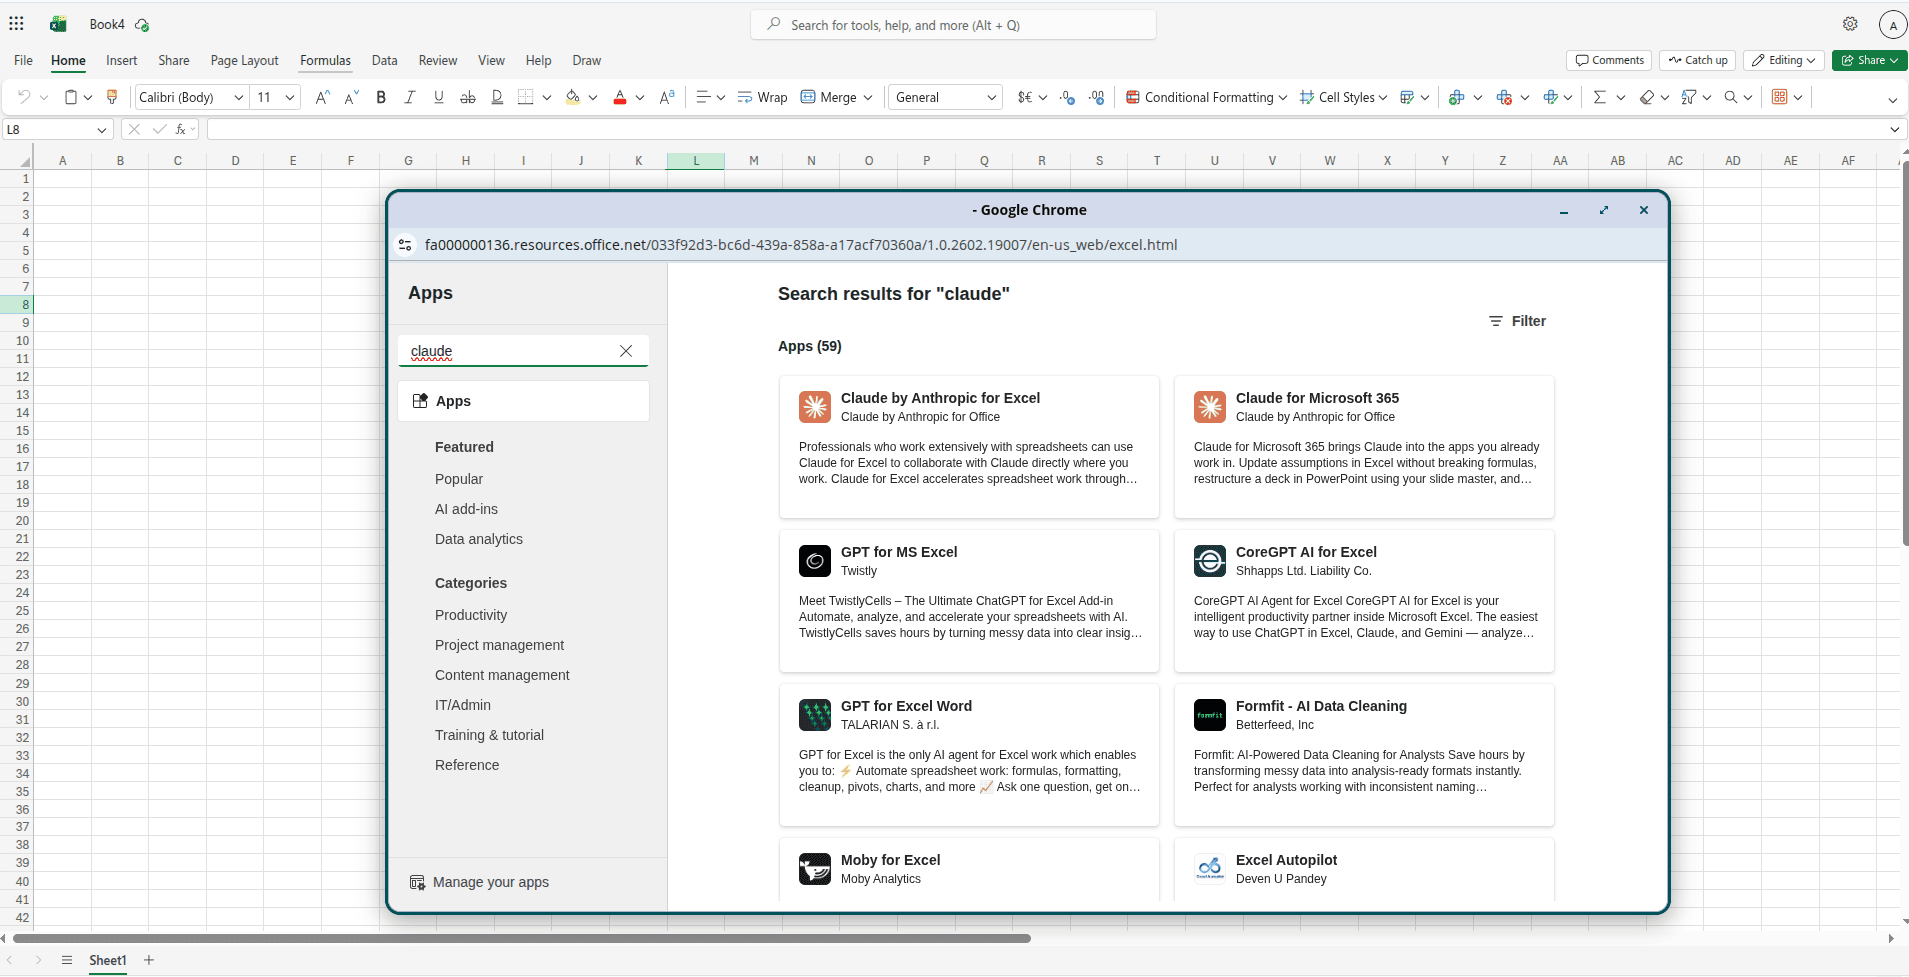
Task: Toggle double underline formatting
Action: point(497,97)
